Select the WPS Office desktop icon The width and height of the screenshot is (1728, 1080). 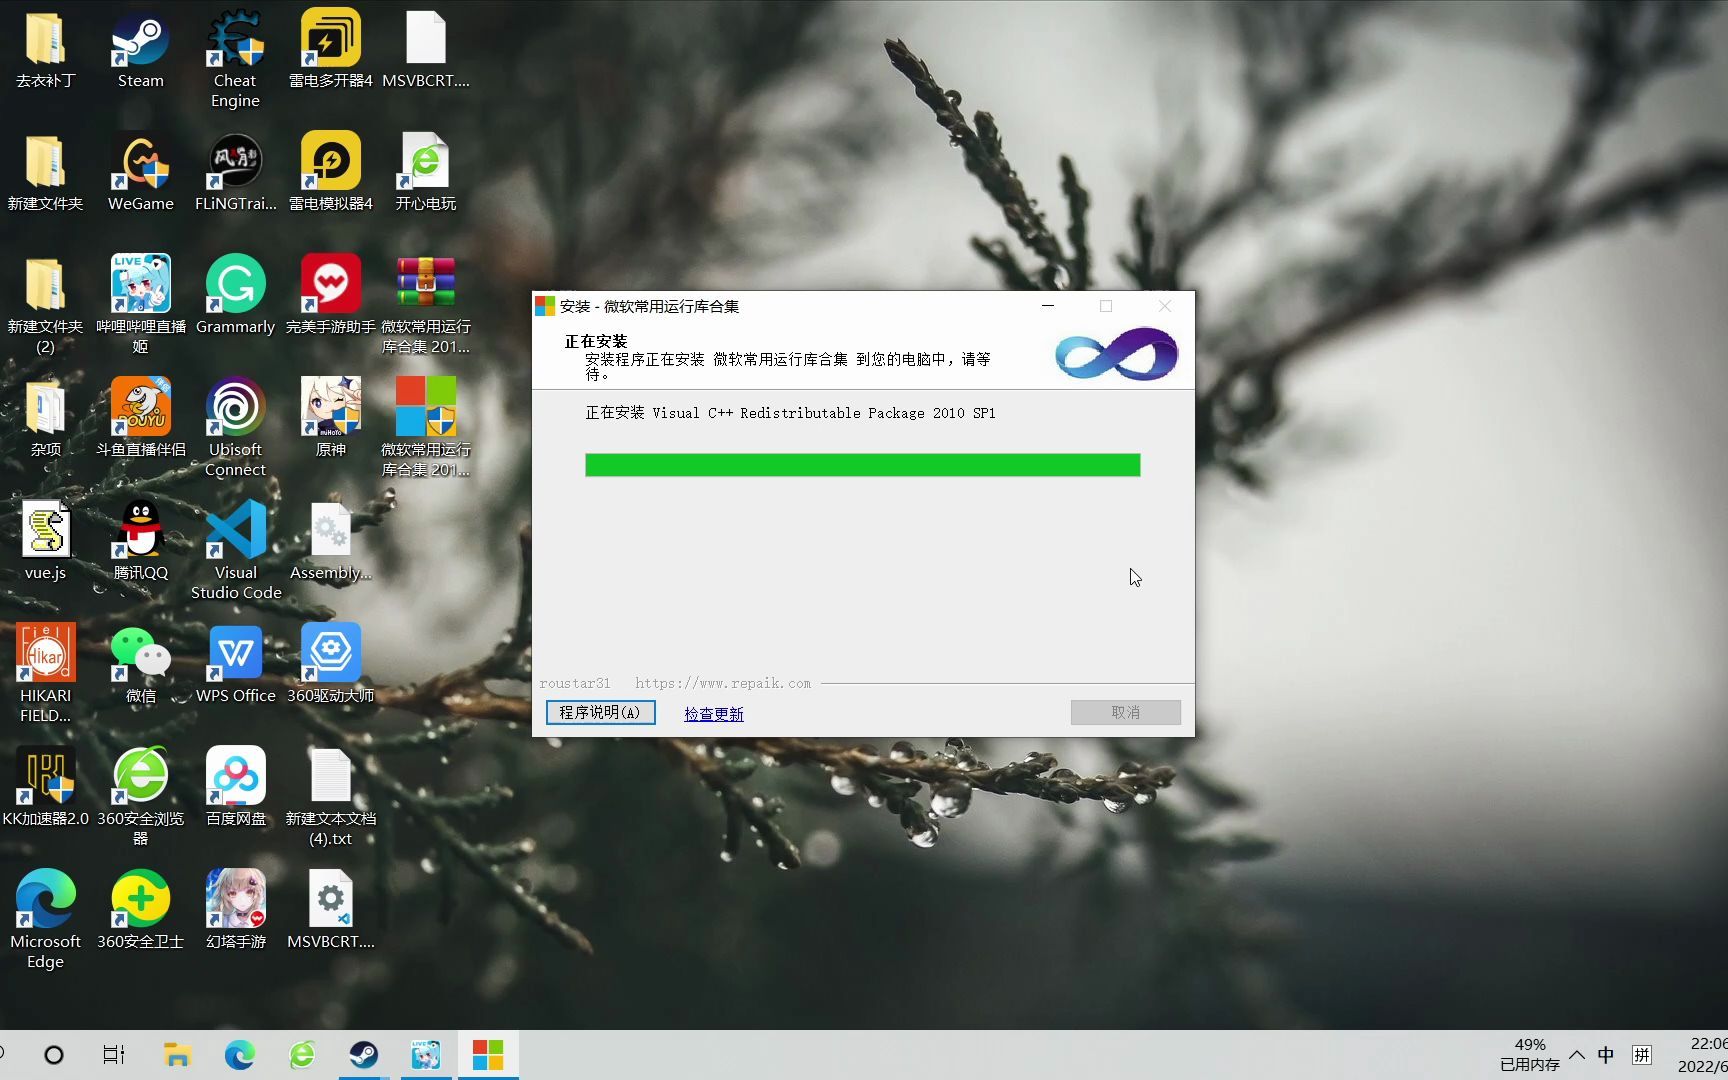(x=235, y=665)
